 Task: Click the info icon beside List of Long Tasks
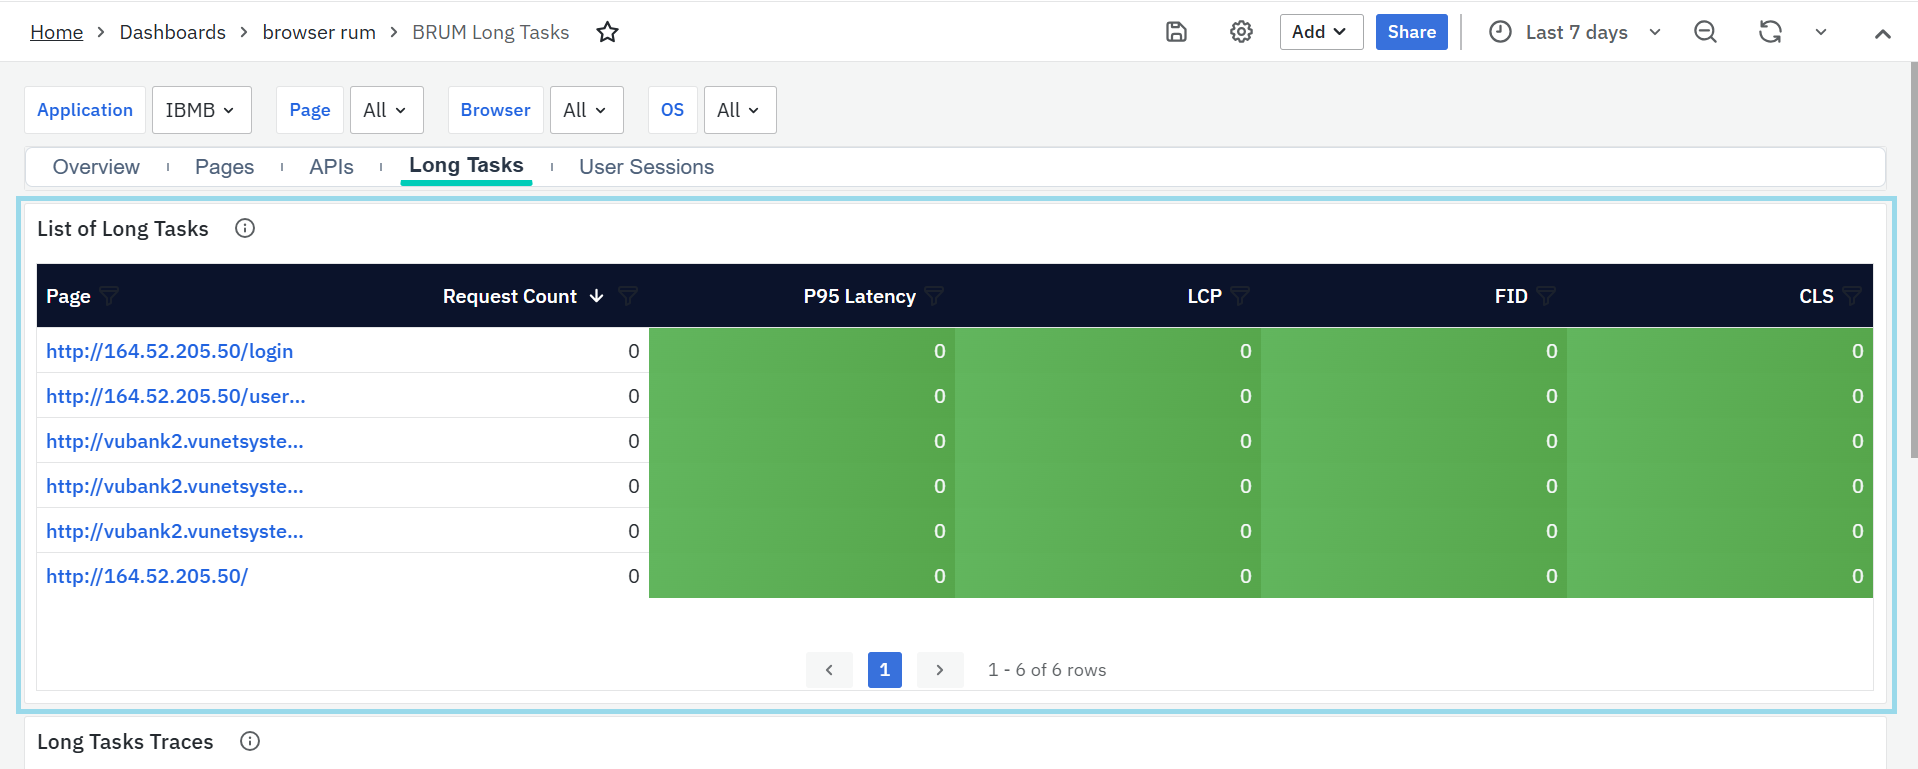(x=245, y=229)
